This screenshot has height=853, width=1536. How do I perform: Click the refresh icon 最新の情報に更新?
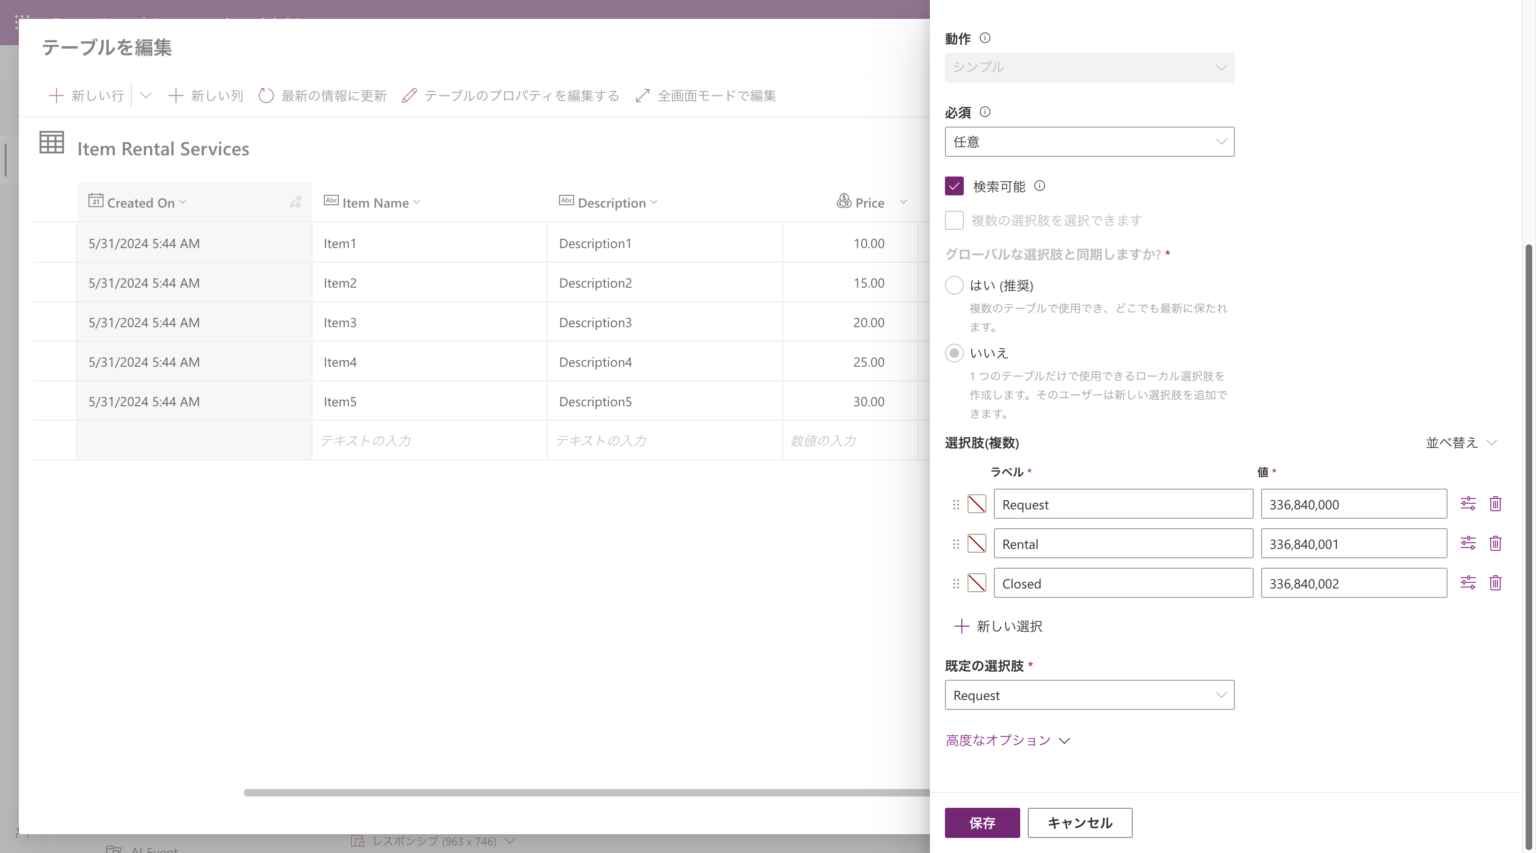266,96
